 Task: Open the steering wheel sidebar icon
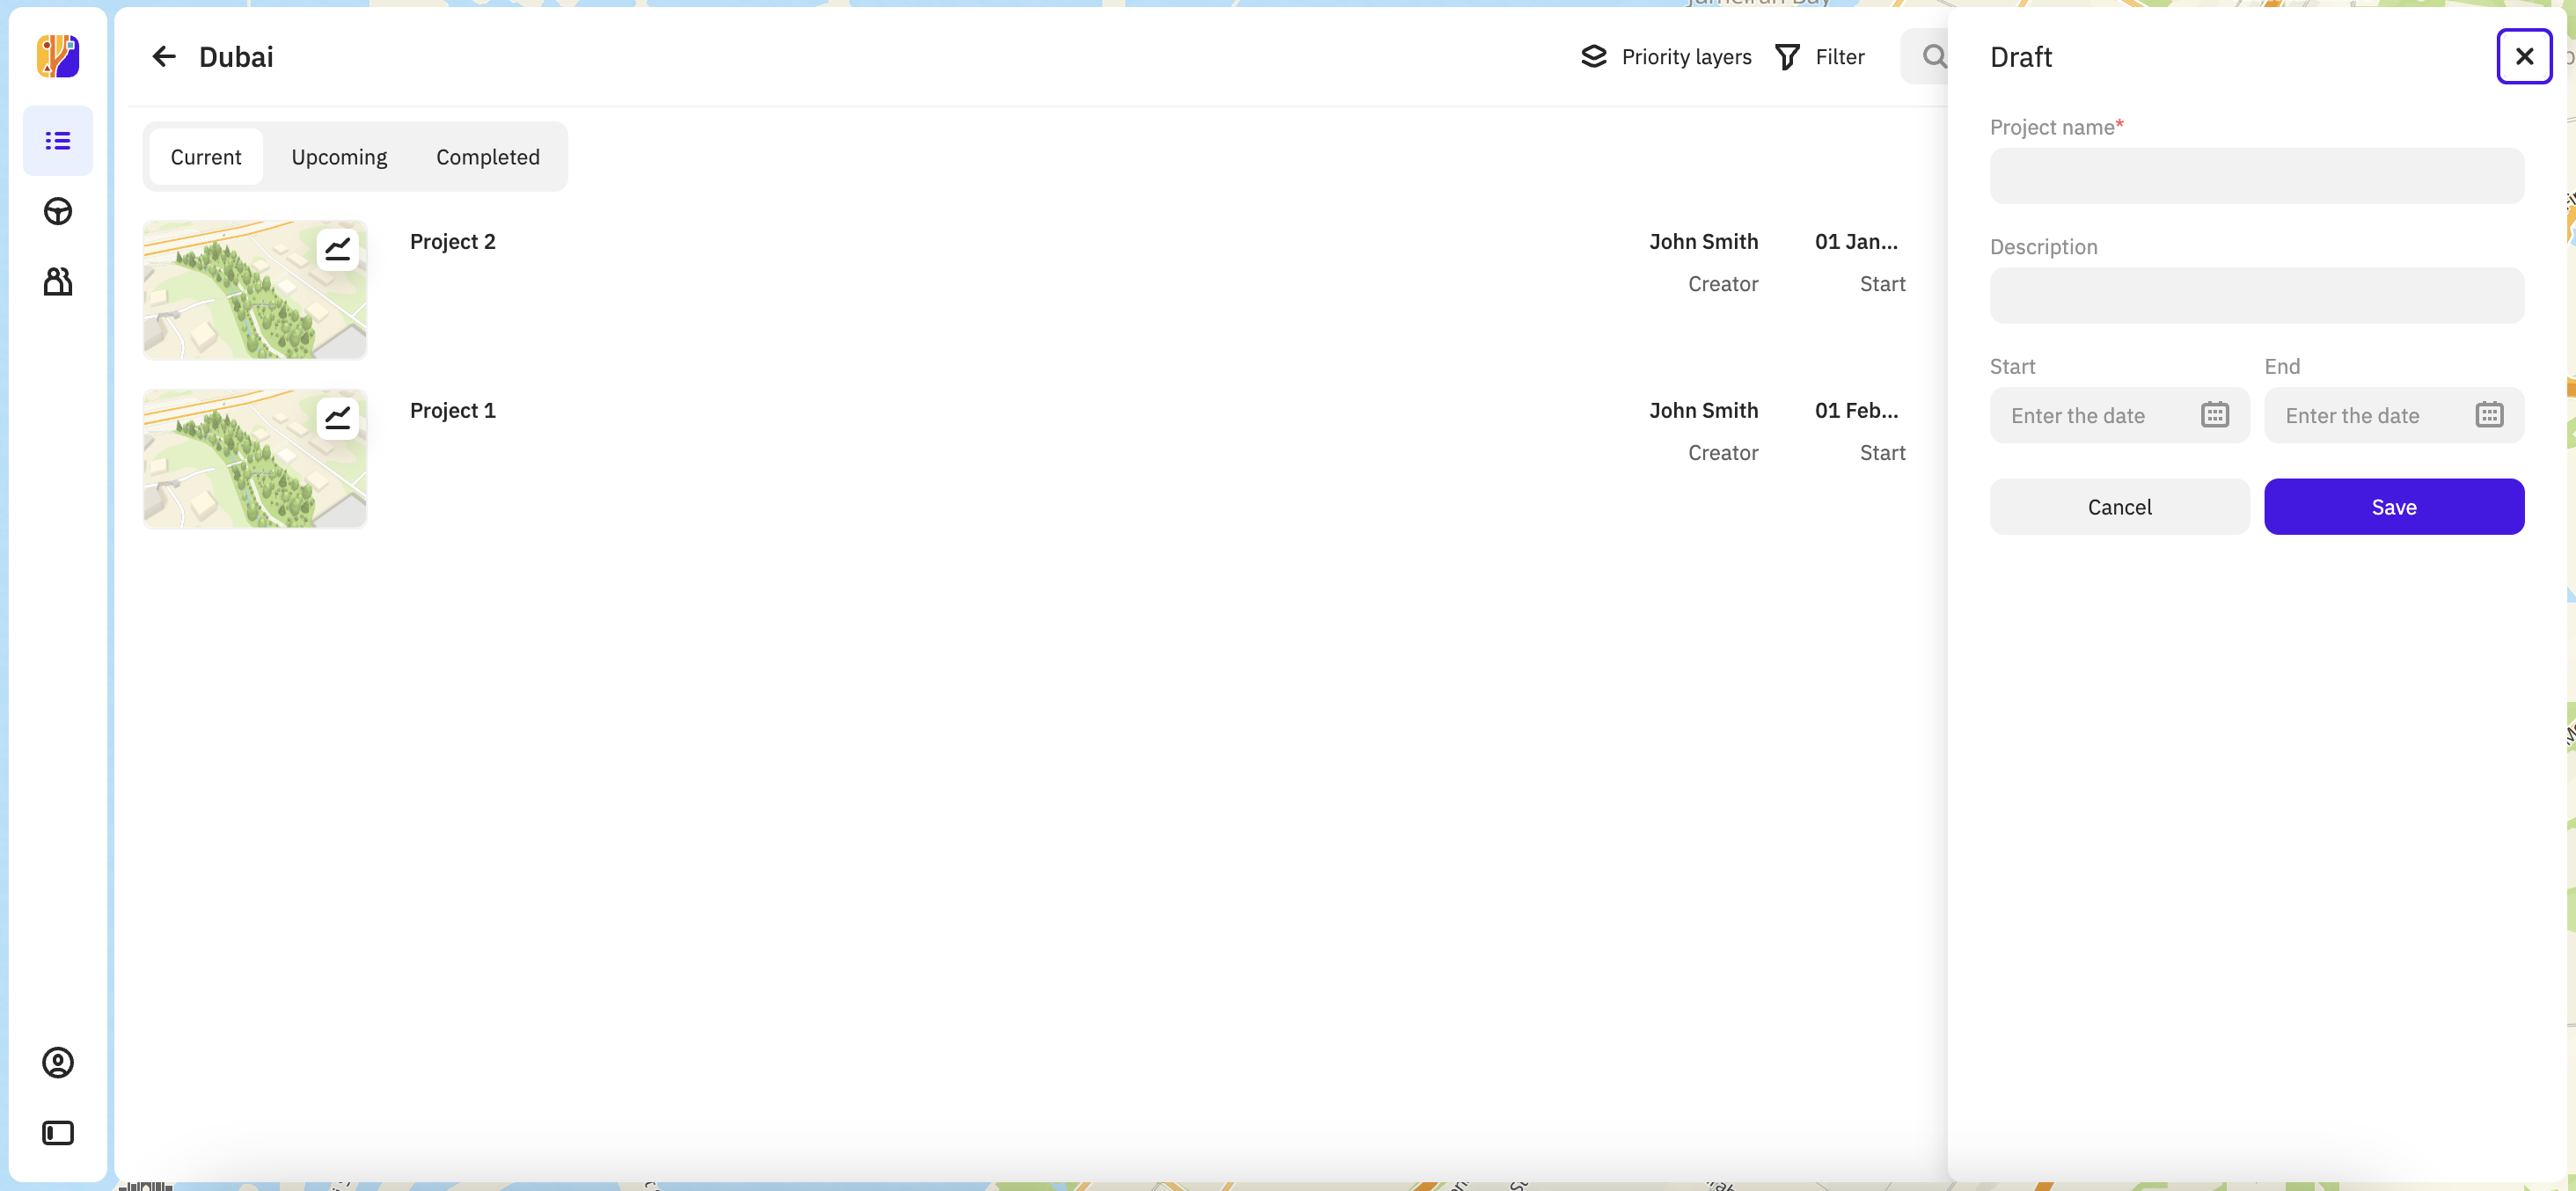(x=58, y=211)
